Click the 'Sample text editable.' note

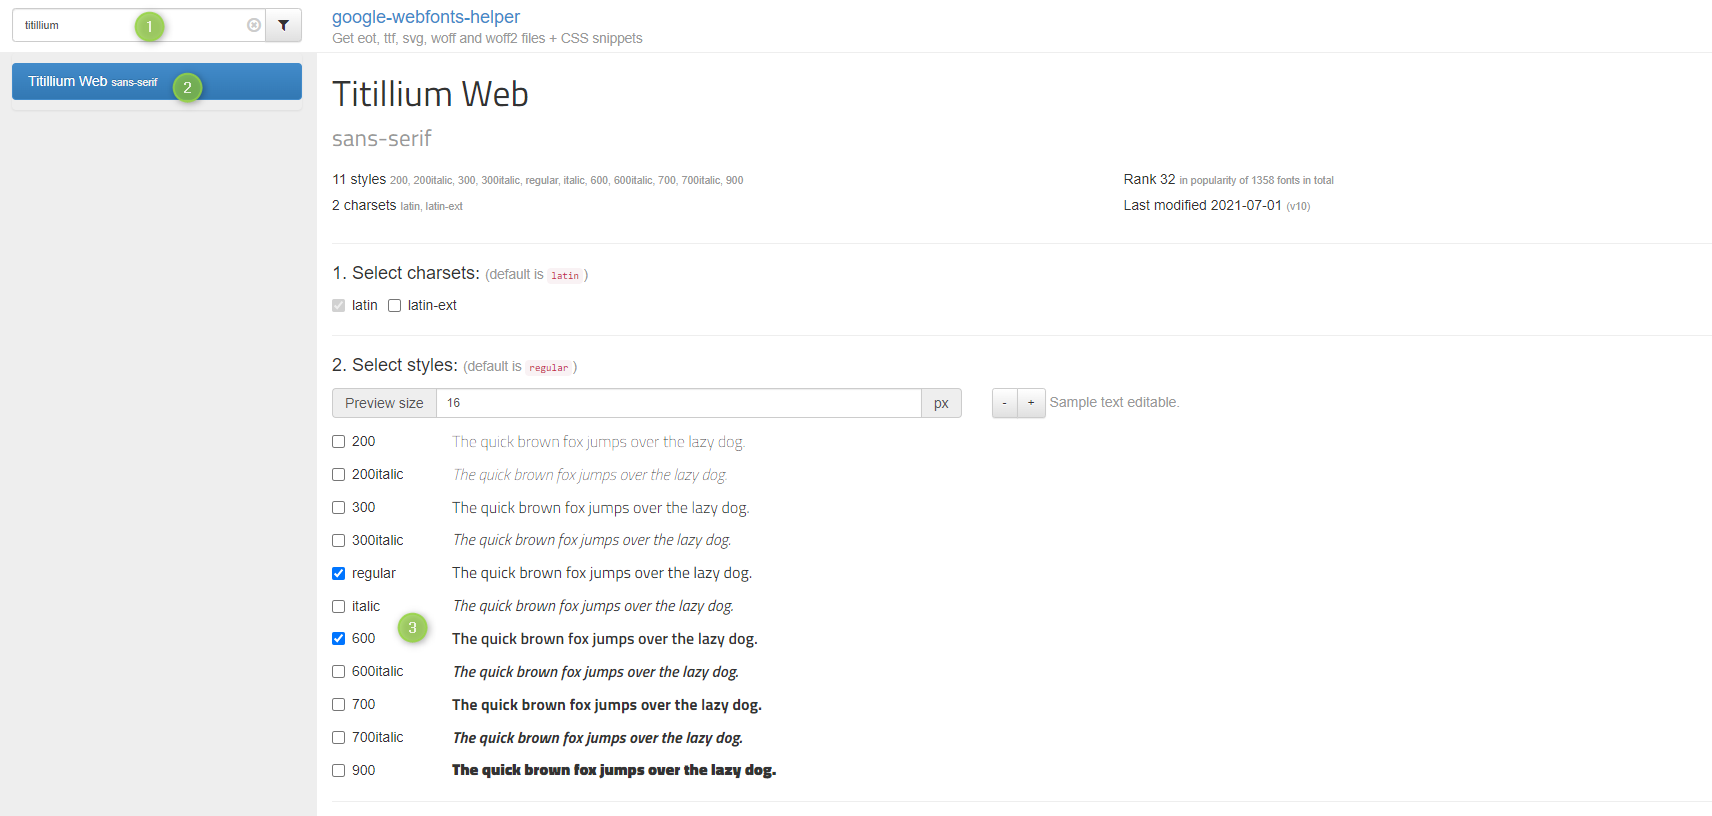click(x=1114, y=403)
